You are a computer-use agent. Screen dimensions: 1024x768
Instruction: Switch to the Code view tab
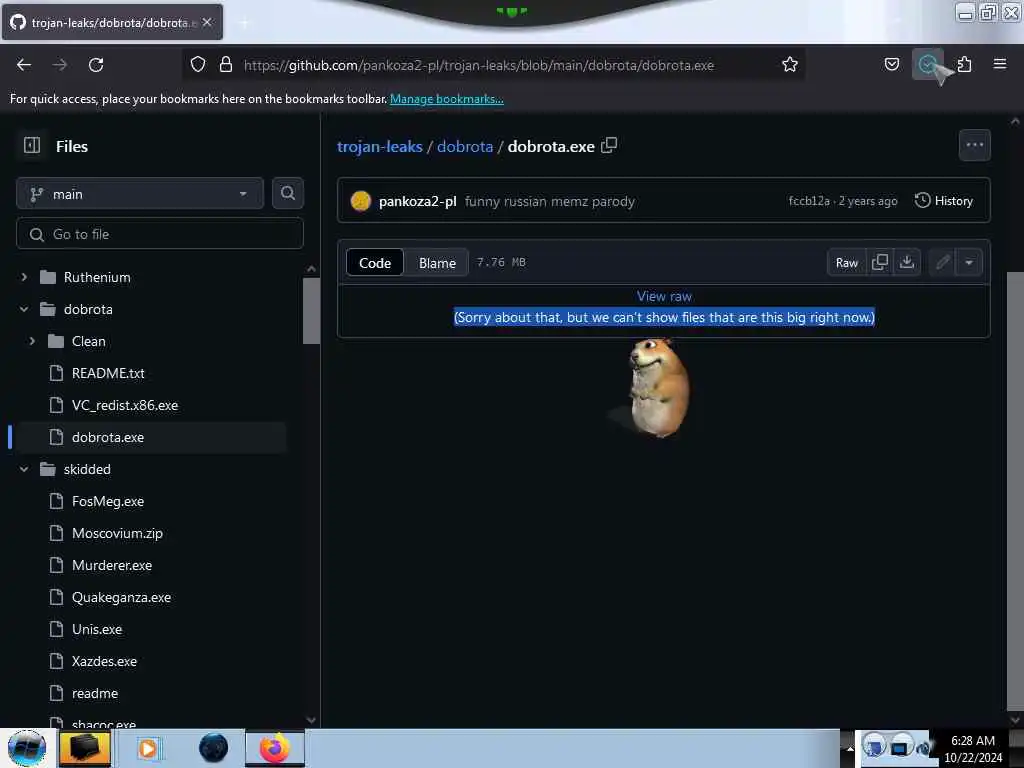click(x=375, y=263)
